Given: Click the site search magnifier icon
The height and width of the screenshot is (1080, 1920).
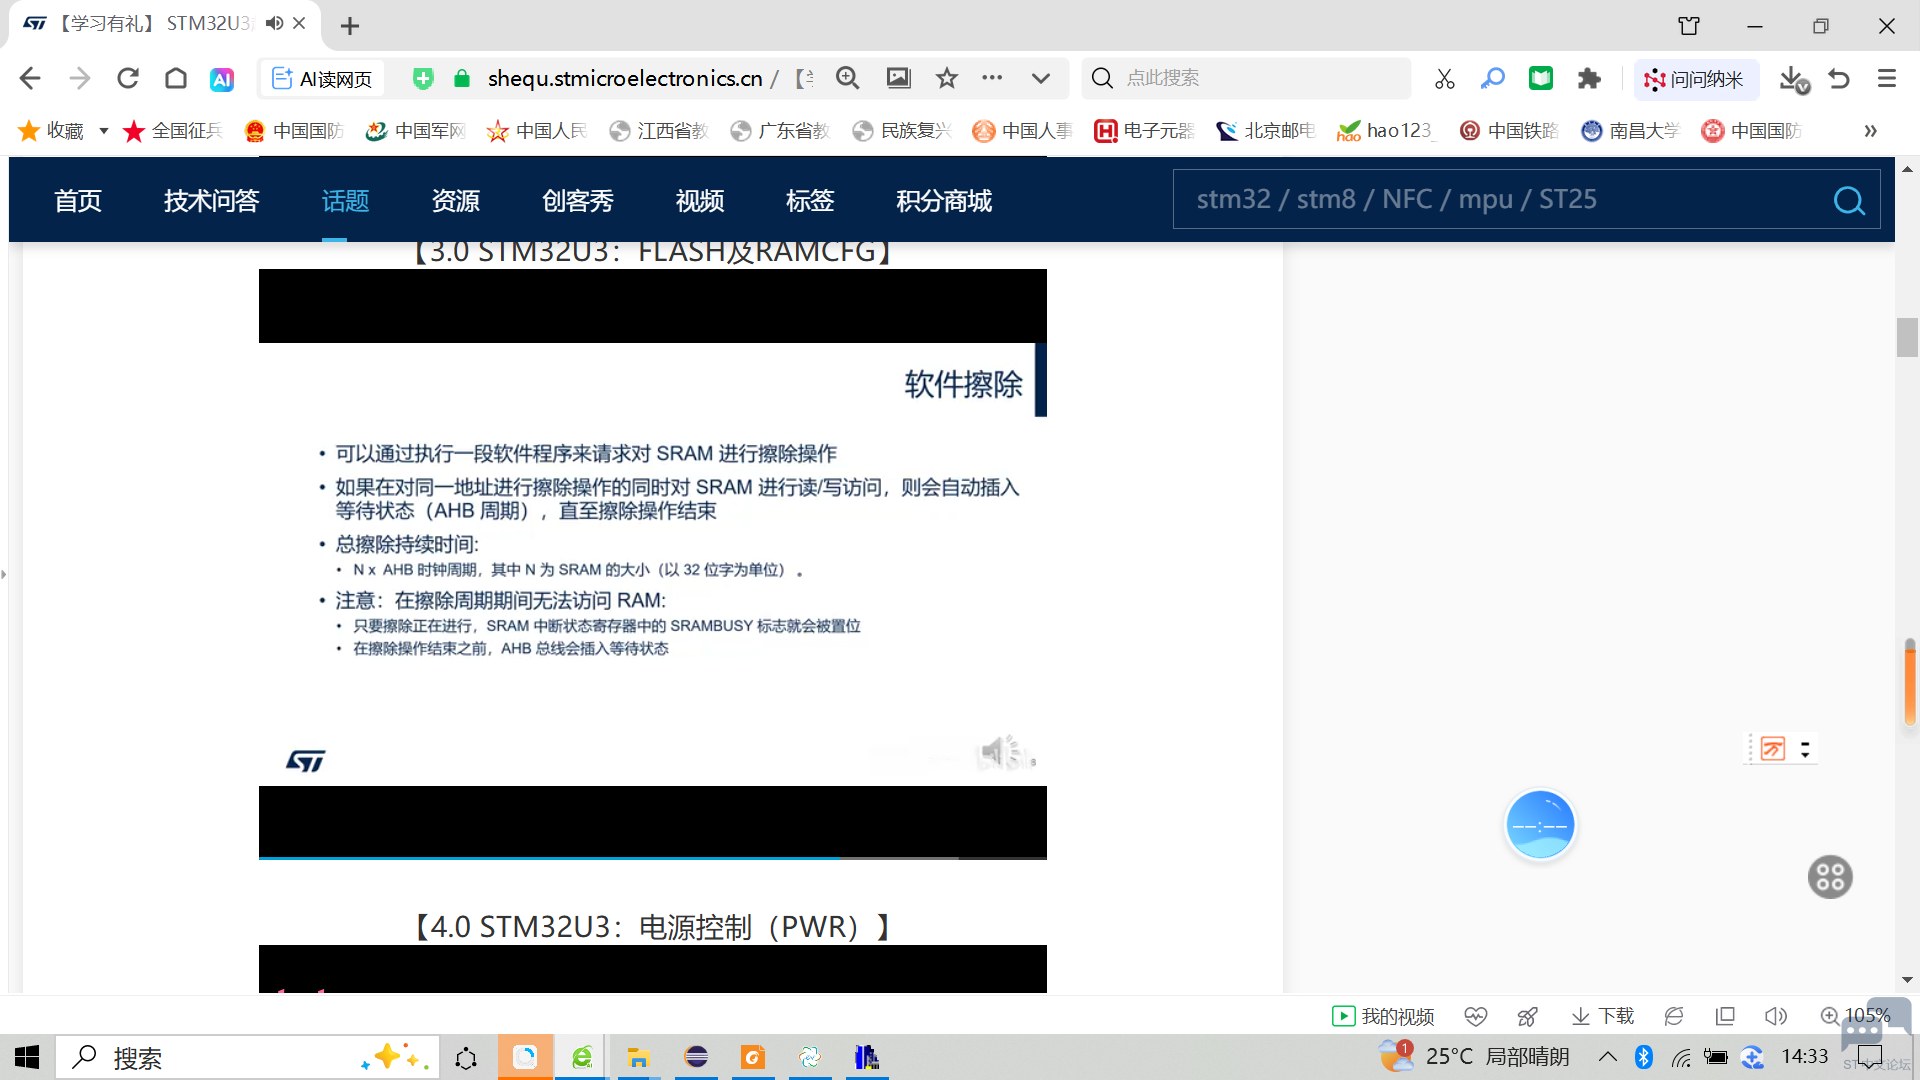Looking at the screenshot, I should pos(1848,201).
